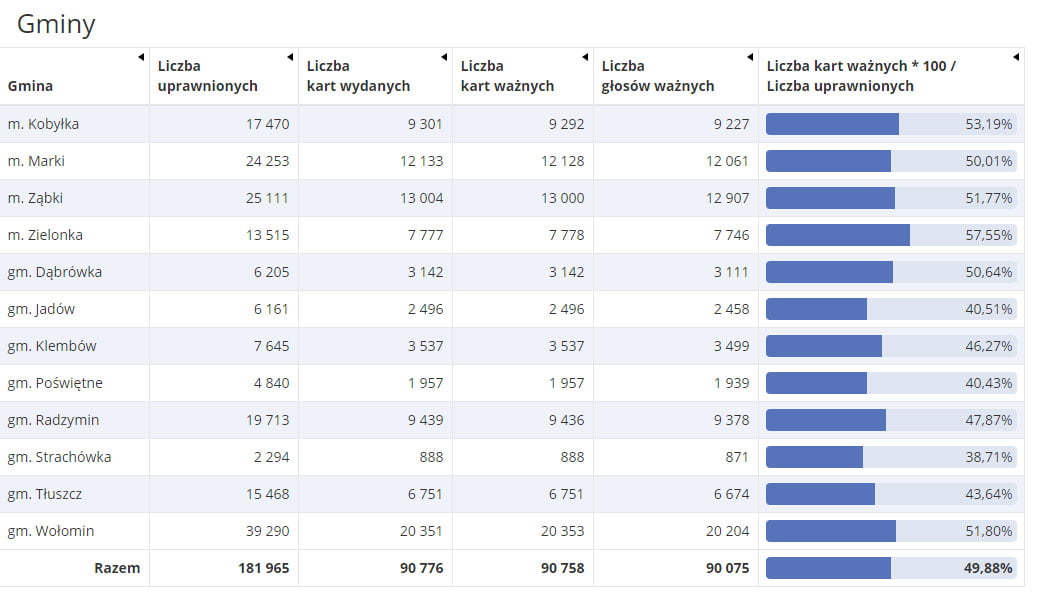Click the Razem total bar showing 49,88%
This screenshot has height=602, width=1037.
890,568
